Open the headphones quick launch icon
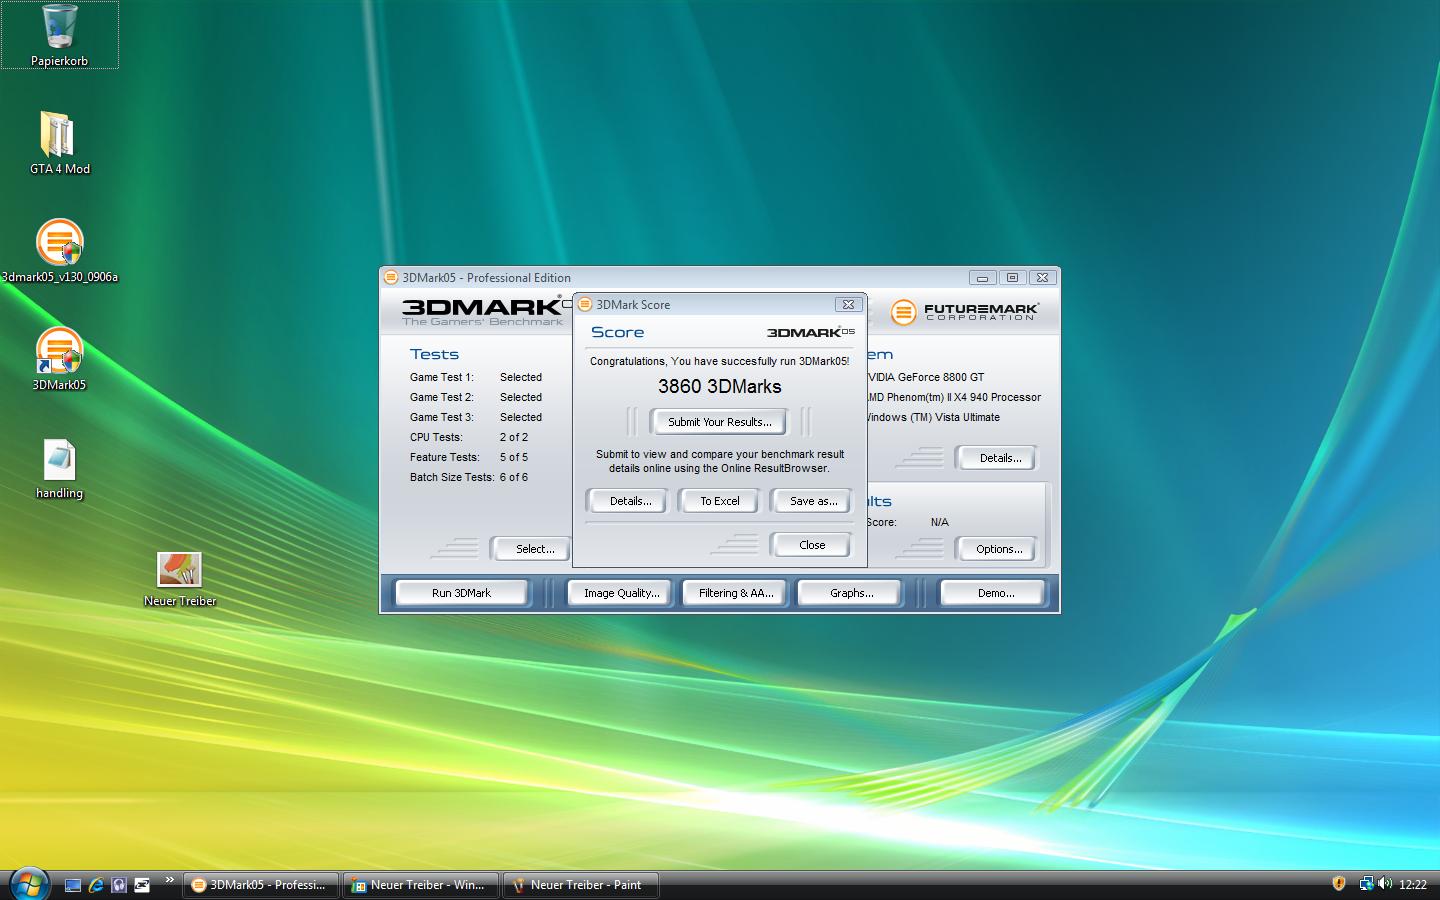 (119, 885)
